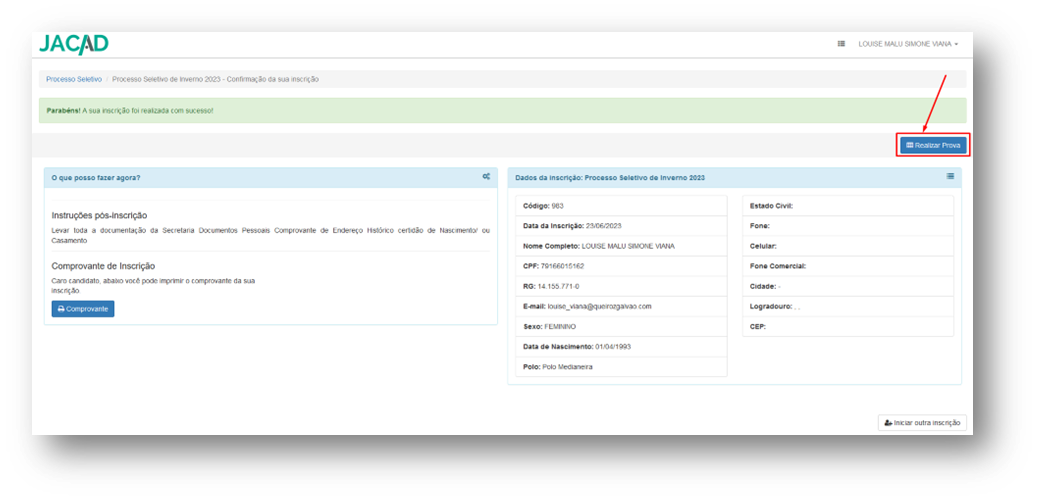The width and height of the screenshot is (1038, 500).
Task: Click the JACAD logo
Action: (x=73, y=44)
